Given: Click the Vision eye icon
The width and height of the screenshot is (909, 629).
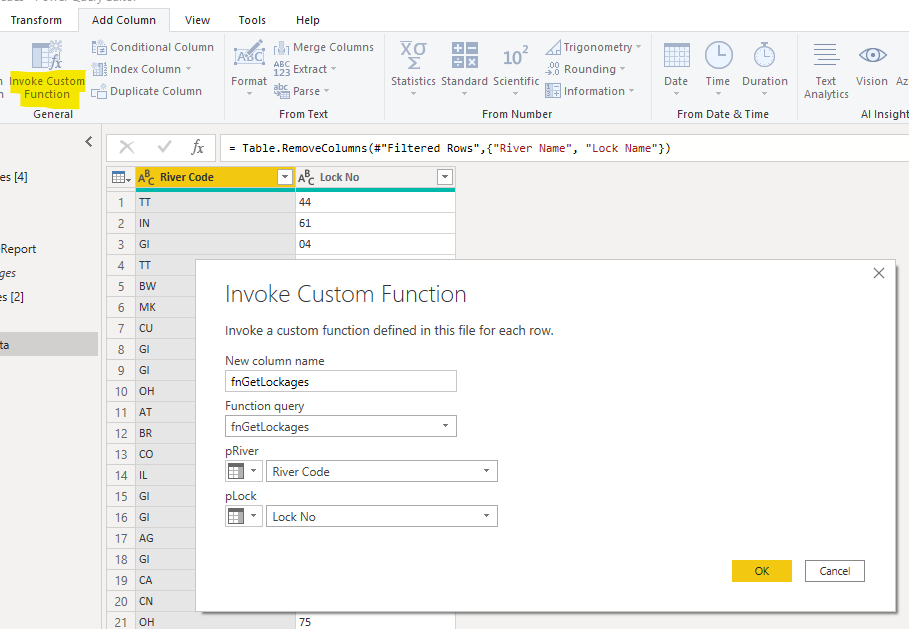Looking at the screenshot, I should [x=872, y=56].
